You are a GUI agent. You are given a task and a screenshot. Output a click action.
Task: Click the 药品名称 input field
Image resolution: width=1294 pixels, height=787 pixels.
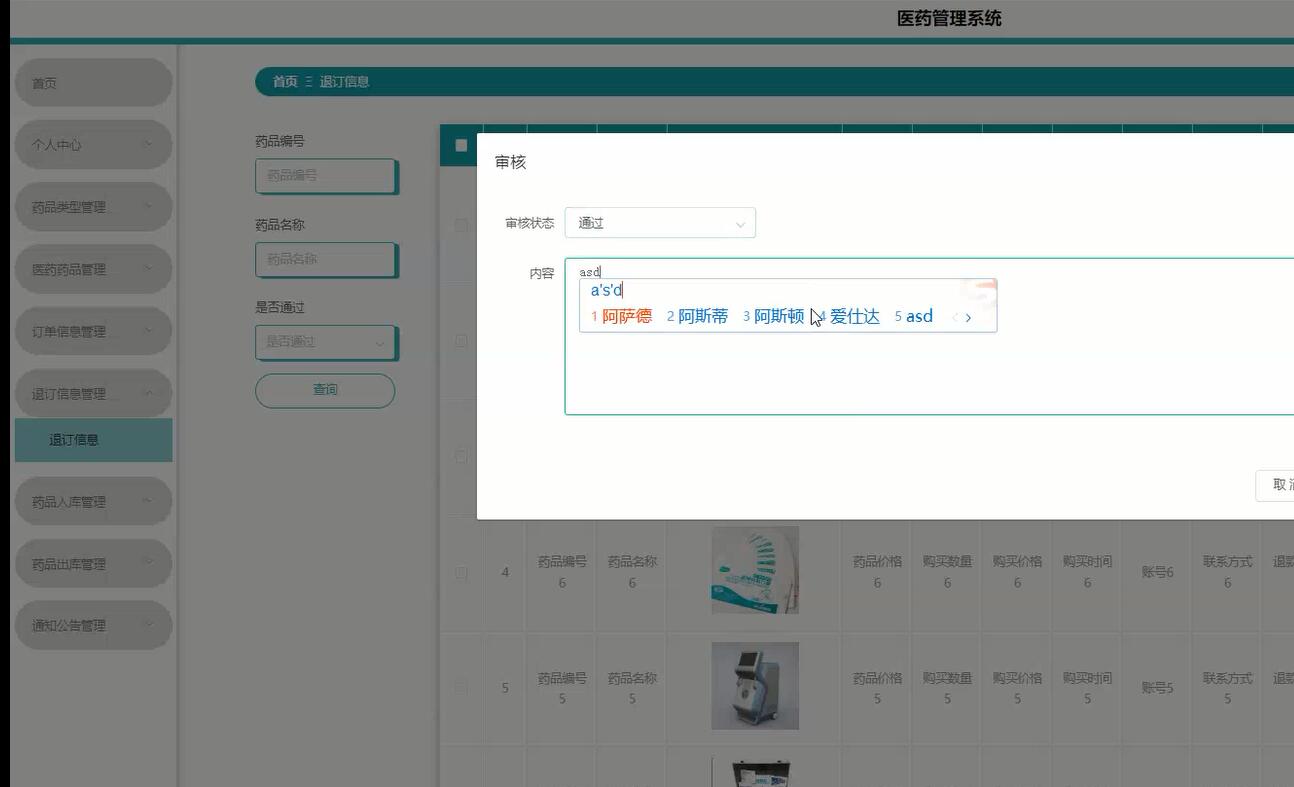325,259
